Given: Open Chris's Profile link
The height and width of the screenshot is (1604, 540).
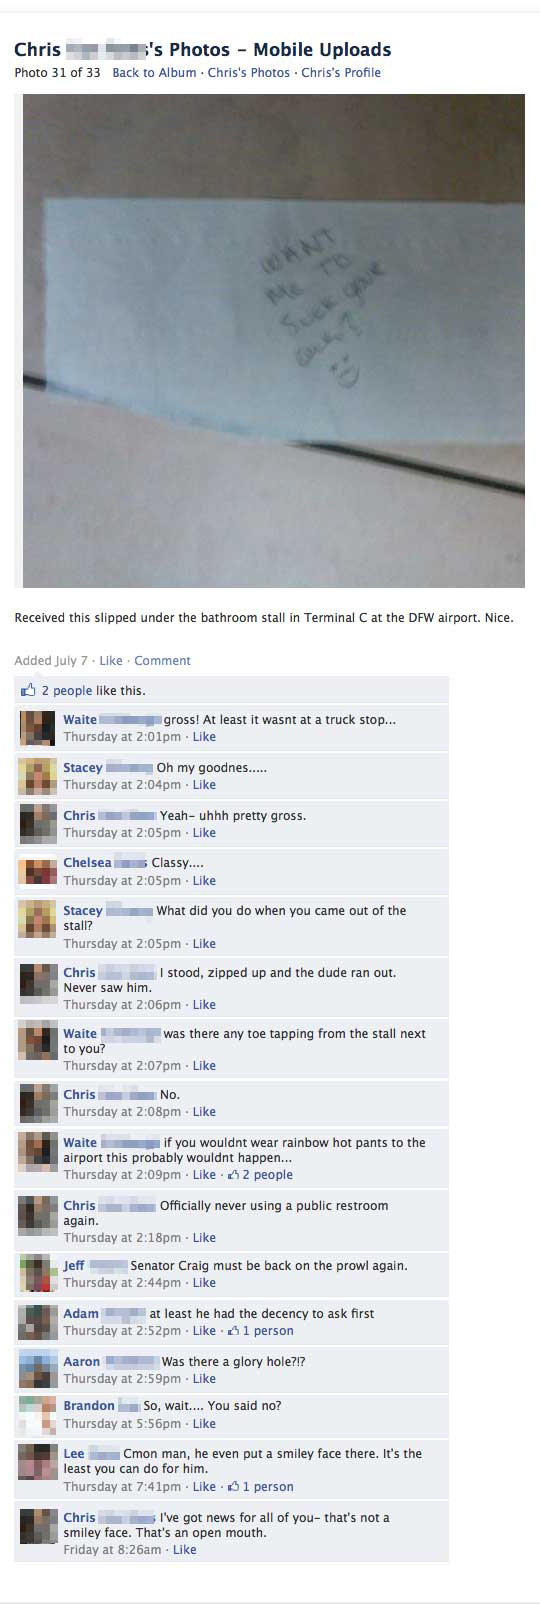Looking at the screenshot, I should click(341, 73).
